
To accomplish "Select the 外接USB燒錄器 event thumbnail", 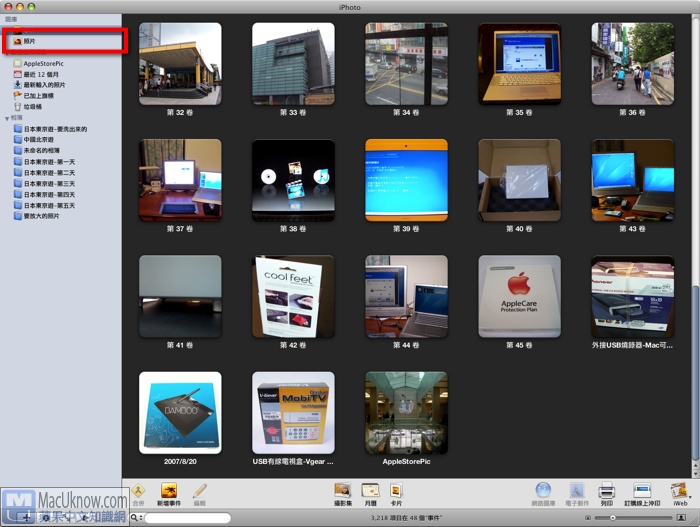I will point(633,297).
